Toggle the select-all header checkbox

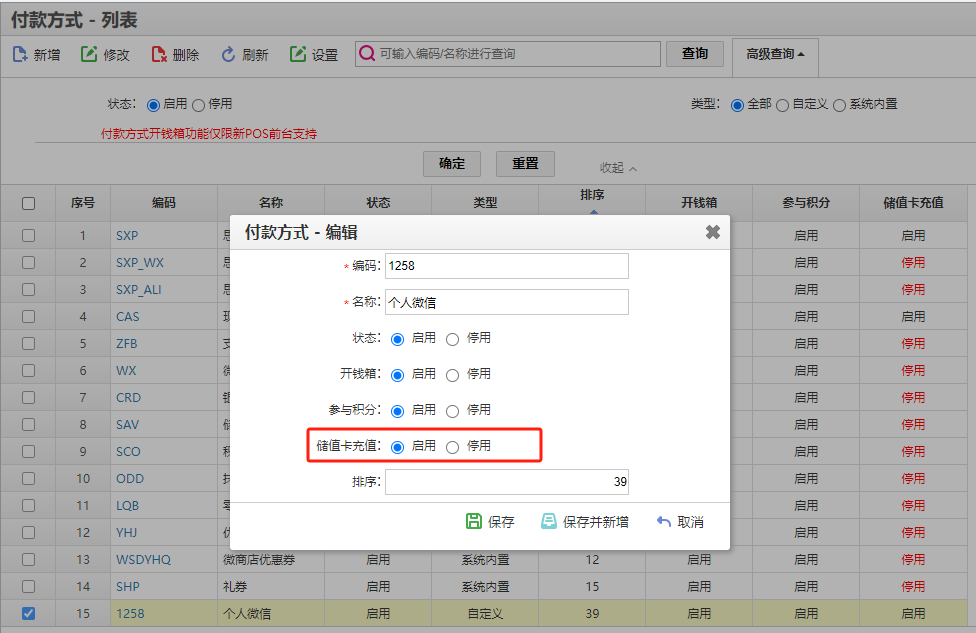[x=29, y=204]
